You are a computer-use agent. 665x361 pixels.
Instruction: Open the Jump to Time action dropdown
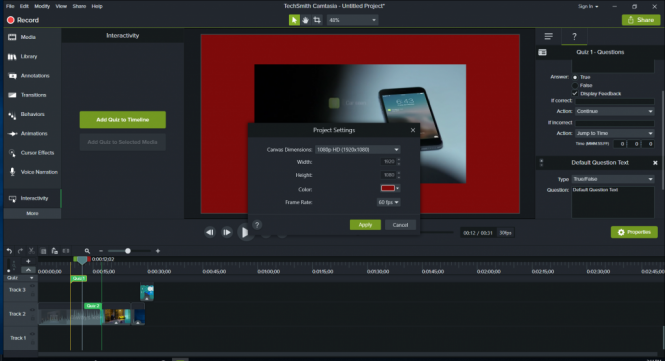(615, 133)
